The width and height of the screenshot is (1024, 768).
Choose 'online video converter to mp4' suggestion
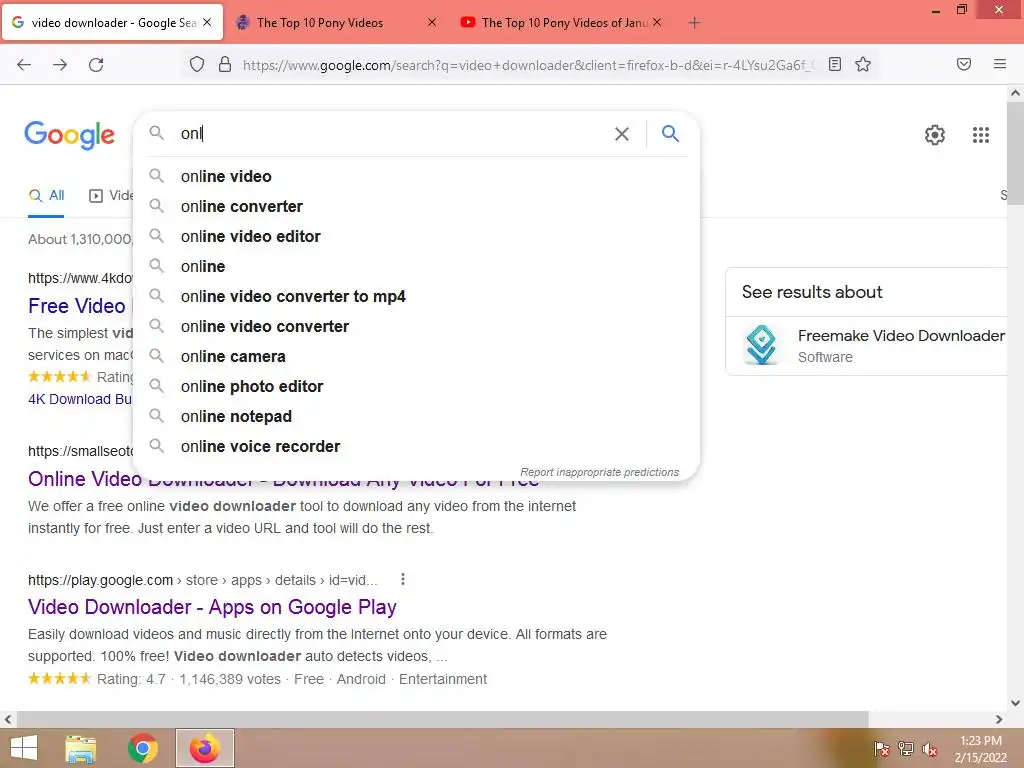[417, 296]
